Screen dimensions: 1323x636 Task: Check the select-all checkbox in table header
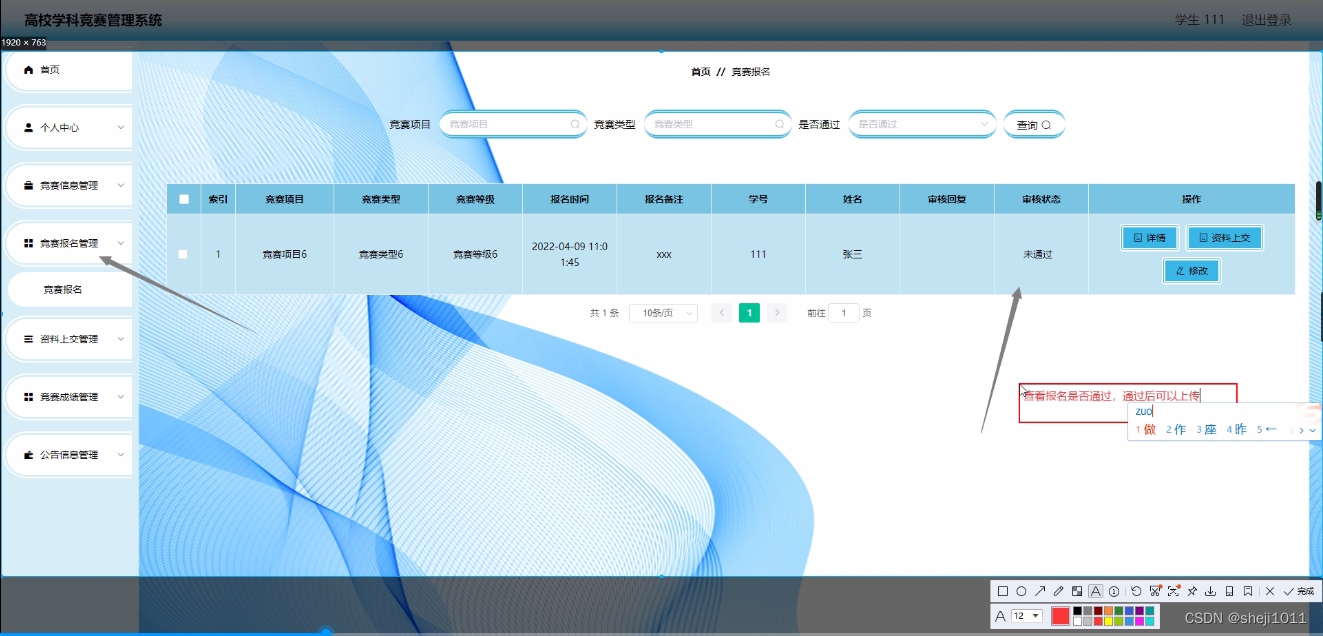coord(183,198)
